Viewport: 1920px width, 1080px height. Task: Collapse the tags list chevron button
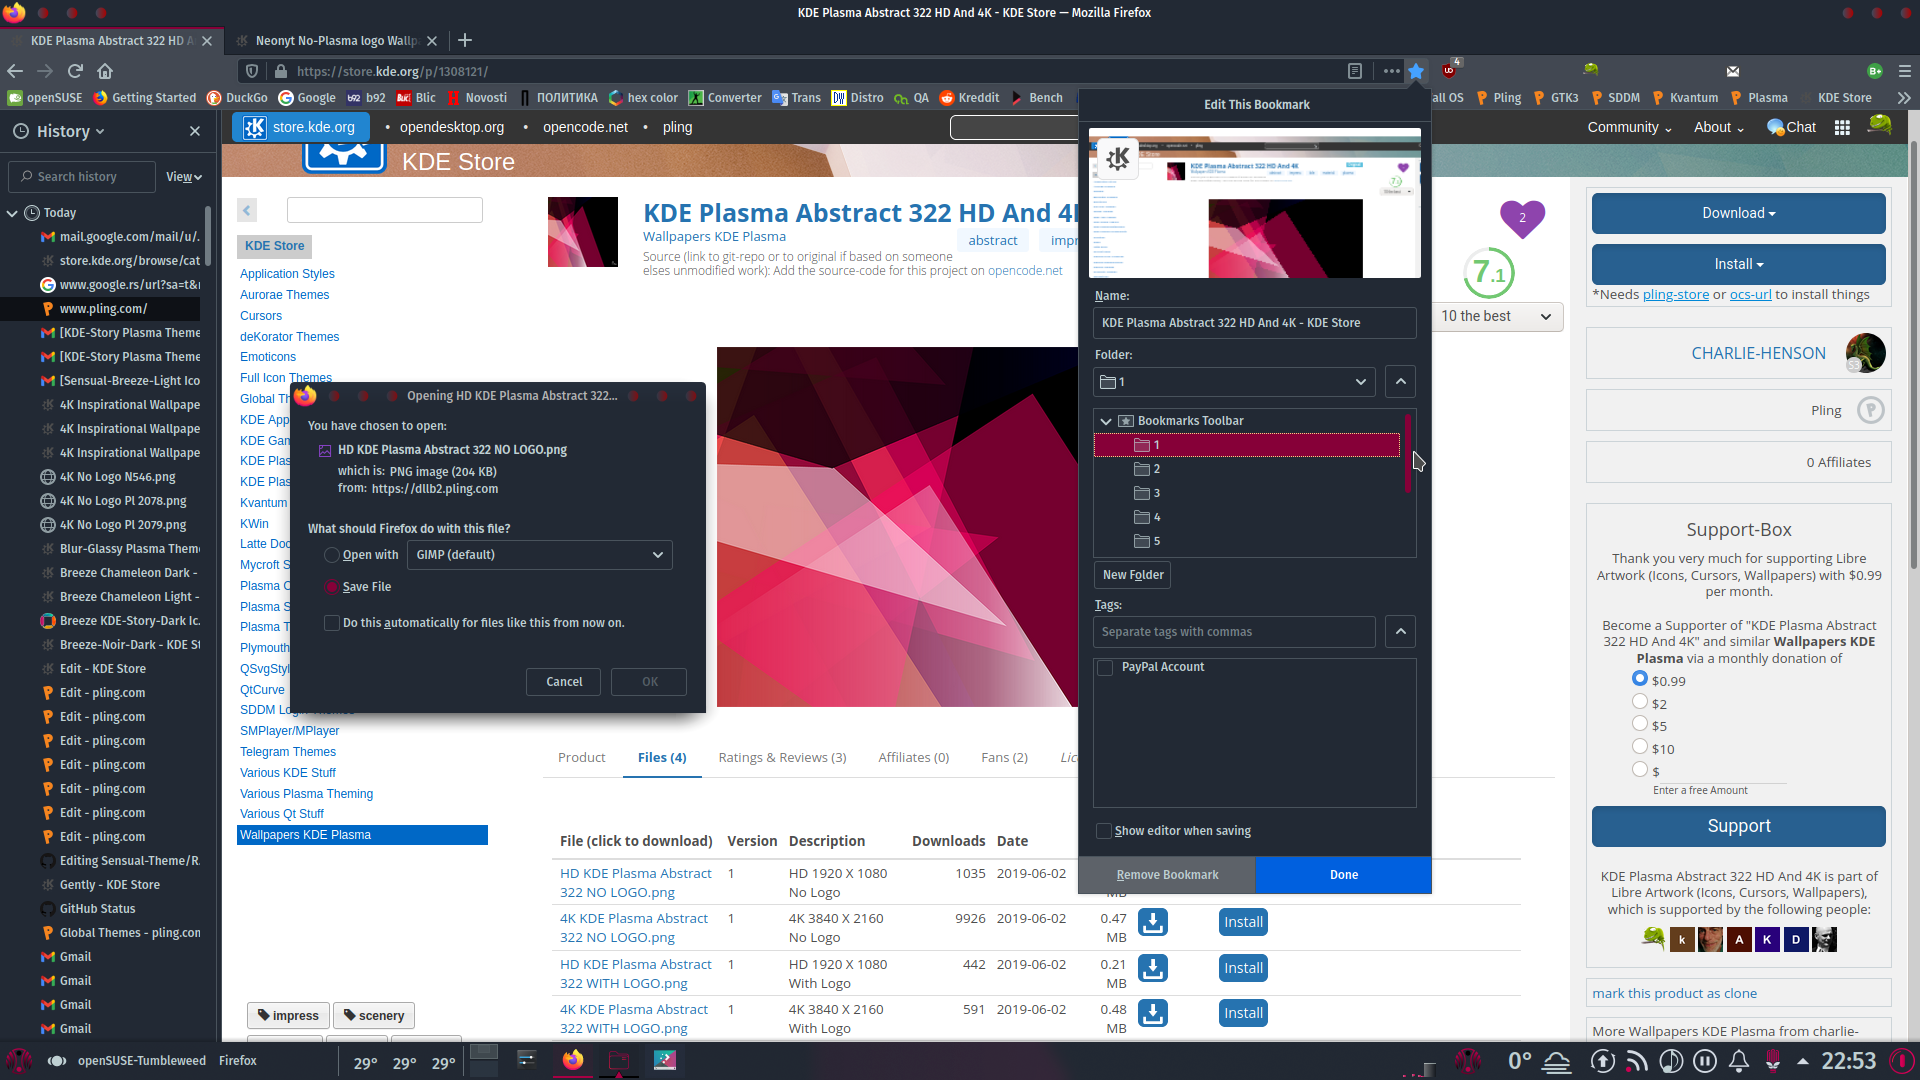(x=1400, y=632)
